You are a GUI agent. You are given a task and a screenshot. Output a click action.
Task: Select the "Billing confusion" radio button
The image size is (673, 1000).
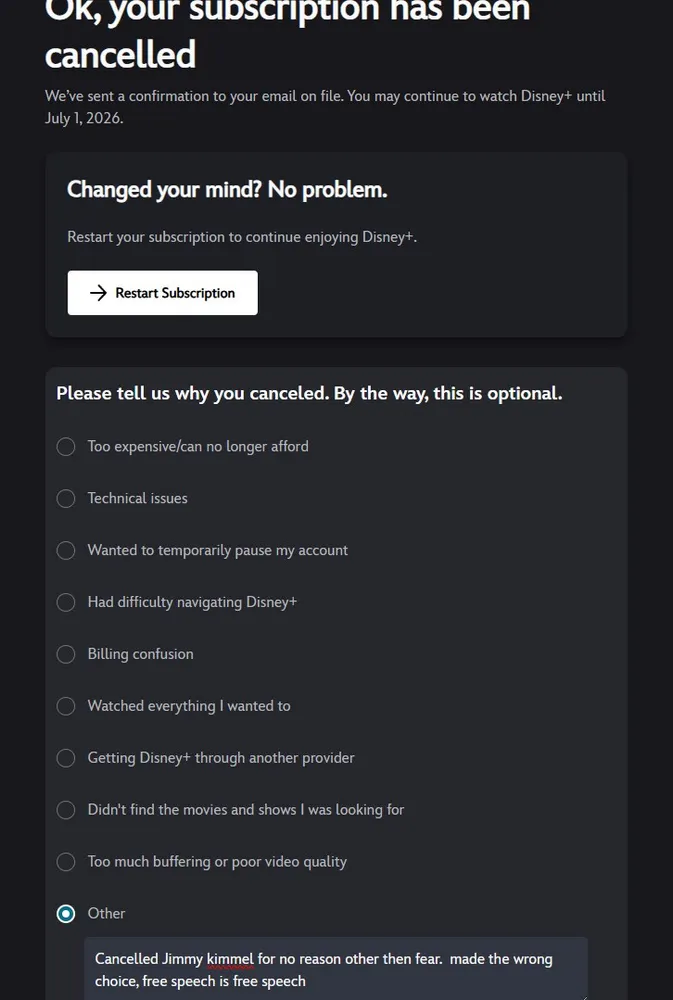pos(66,654)
